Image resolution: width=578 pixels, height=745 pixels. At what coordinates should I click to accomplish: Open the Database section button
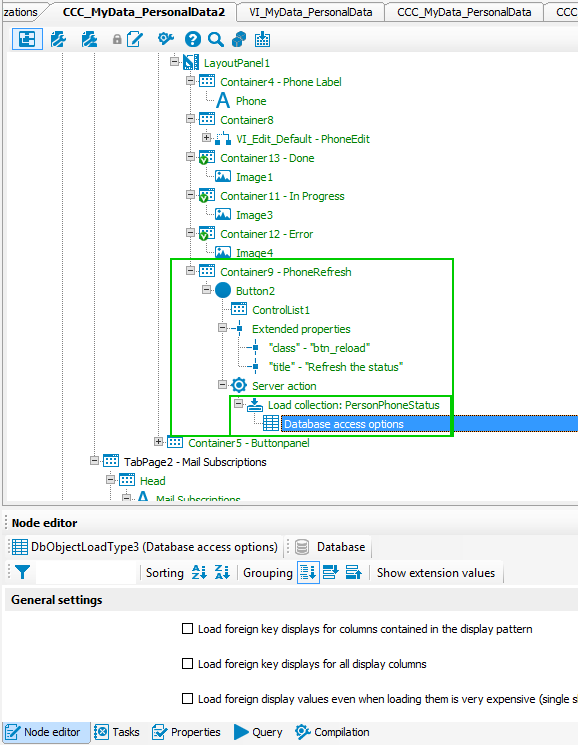click(331, 547)
